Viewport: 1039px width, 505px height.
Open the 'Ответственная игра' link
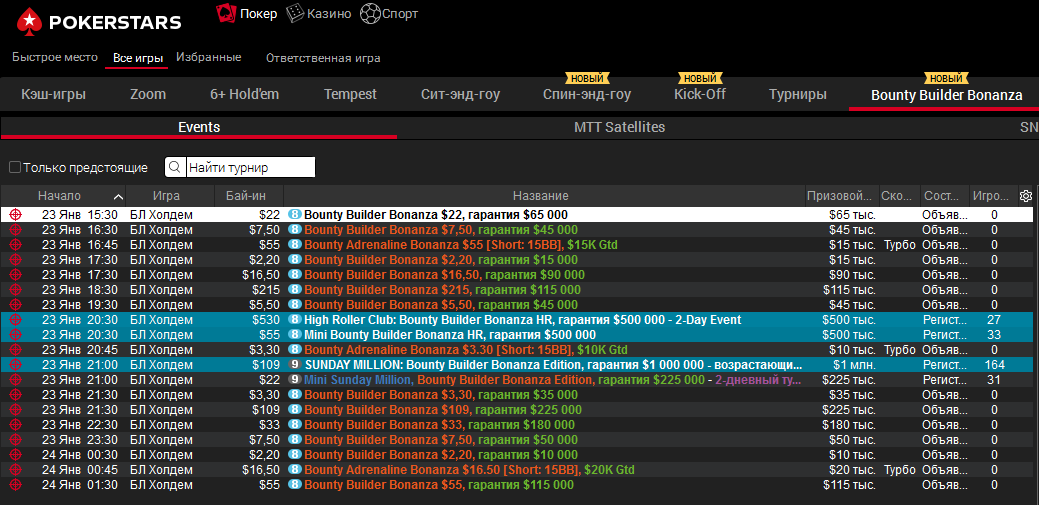click(323, 58)
